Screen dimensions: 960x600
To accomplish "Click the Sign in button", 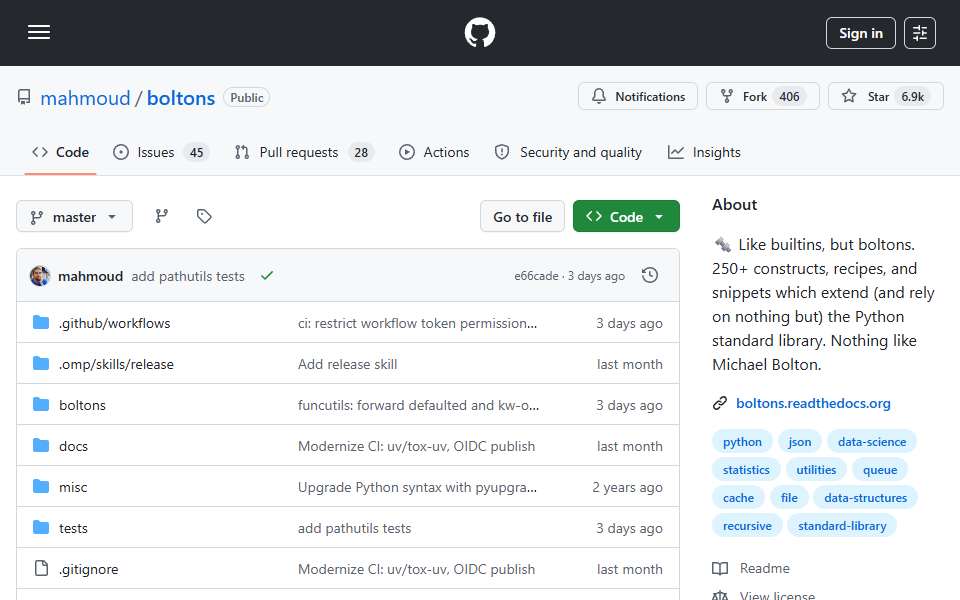I will point(860,33).
